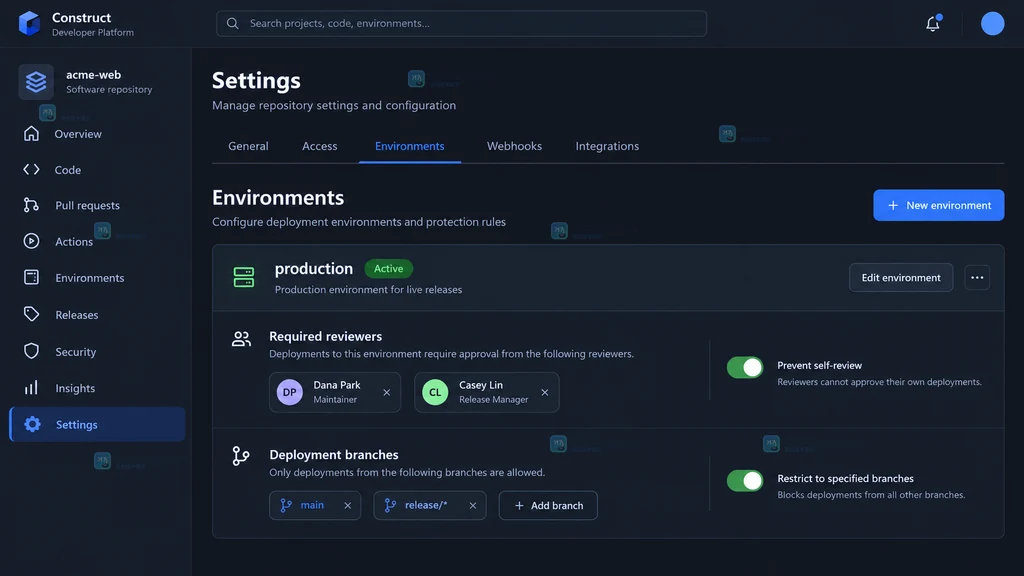Image resolution: width=1024 pixels, height=576 pixels.
Task: Click the Active status badge
Action: point(389,268)
